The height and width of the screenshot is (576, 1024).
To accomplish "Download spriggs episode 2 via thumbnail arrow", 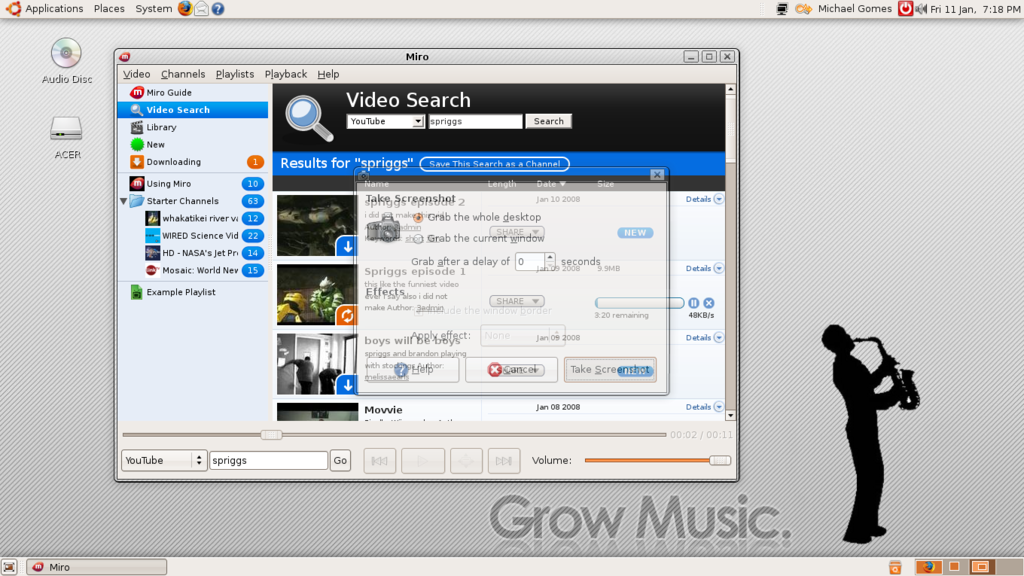I will (347, 247).
